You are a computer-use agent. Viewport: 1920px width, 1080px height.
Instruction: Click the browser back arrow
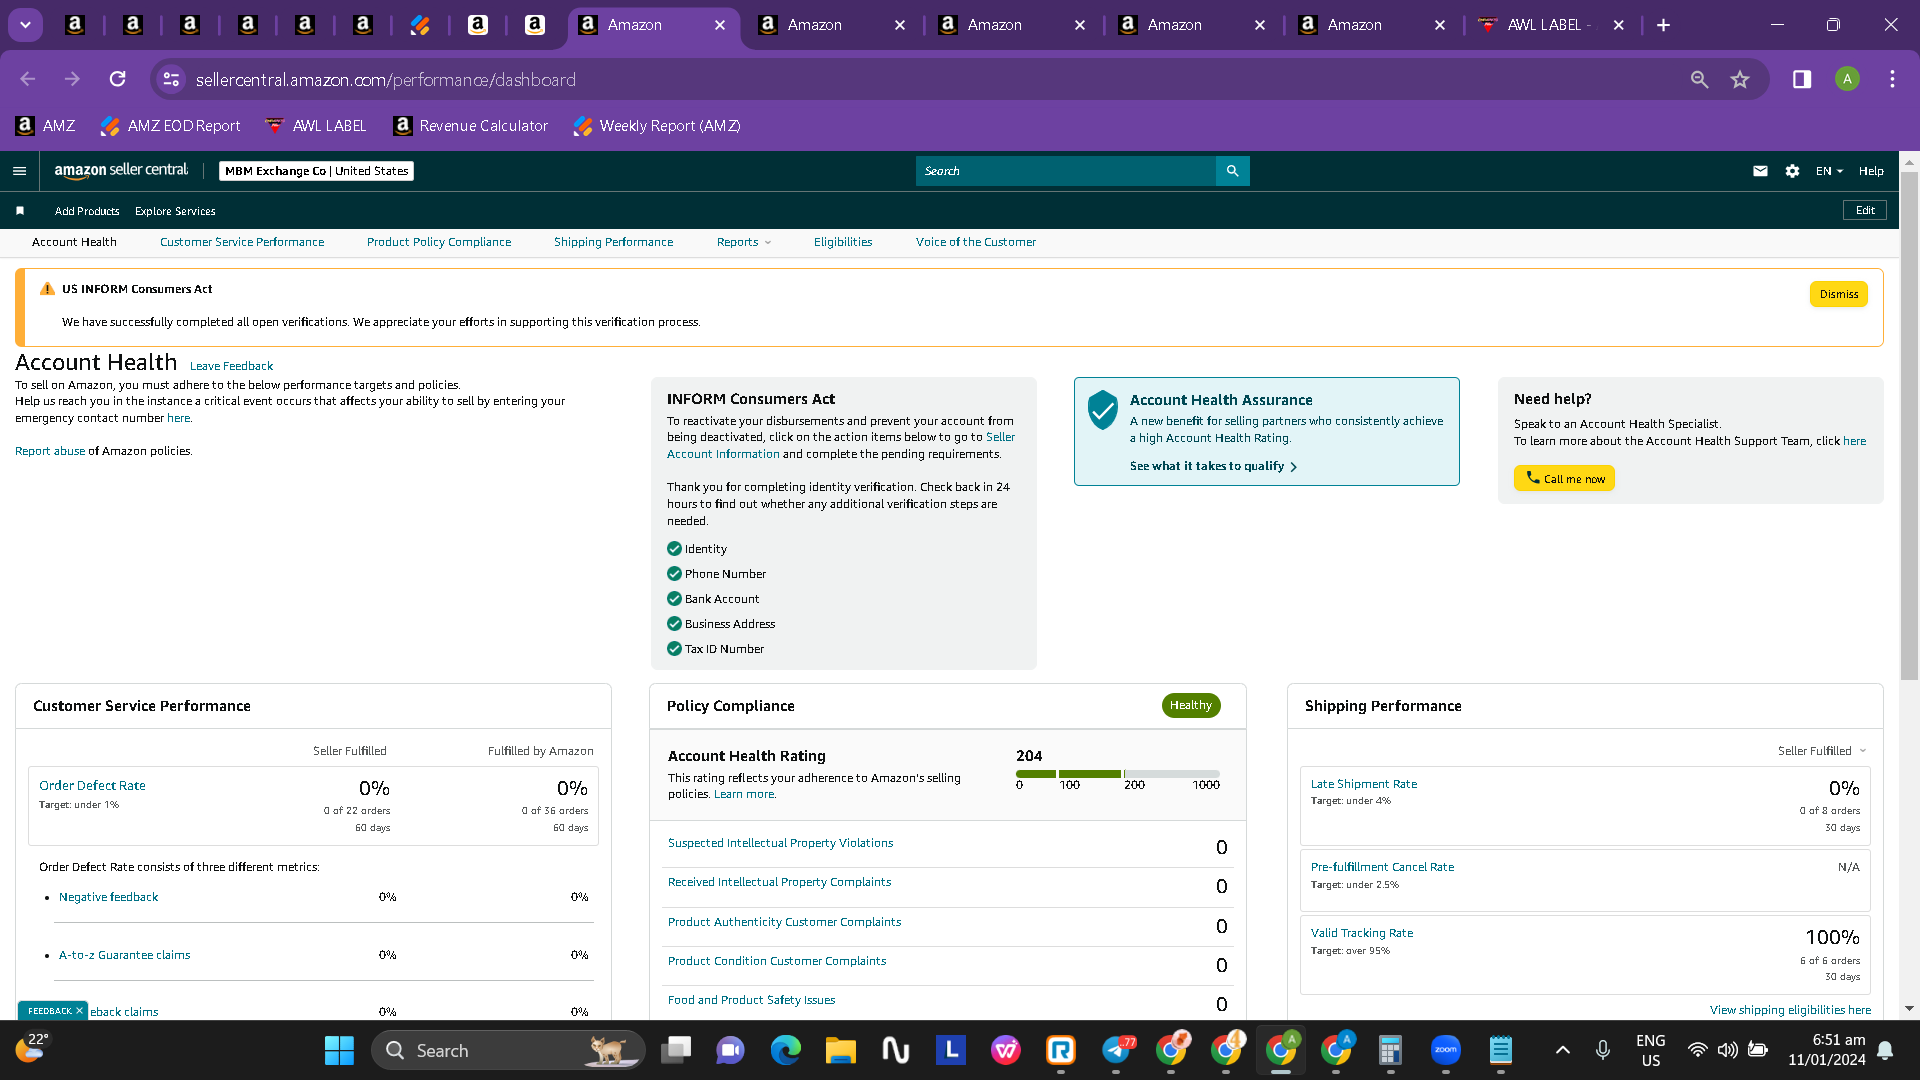click(x=27, y=79)
